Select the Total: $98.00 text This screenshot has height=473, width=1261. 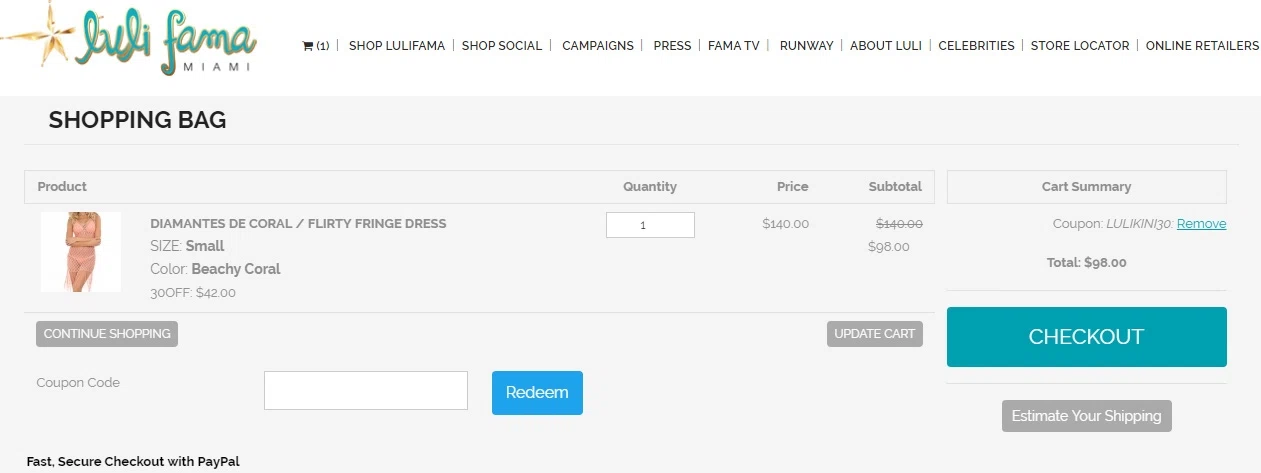[1086, 263]
